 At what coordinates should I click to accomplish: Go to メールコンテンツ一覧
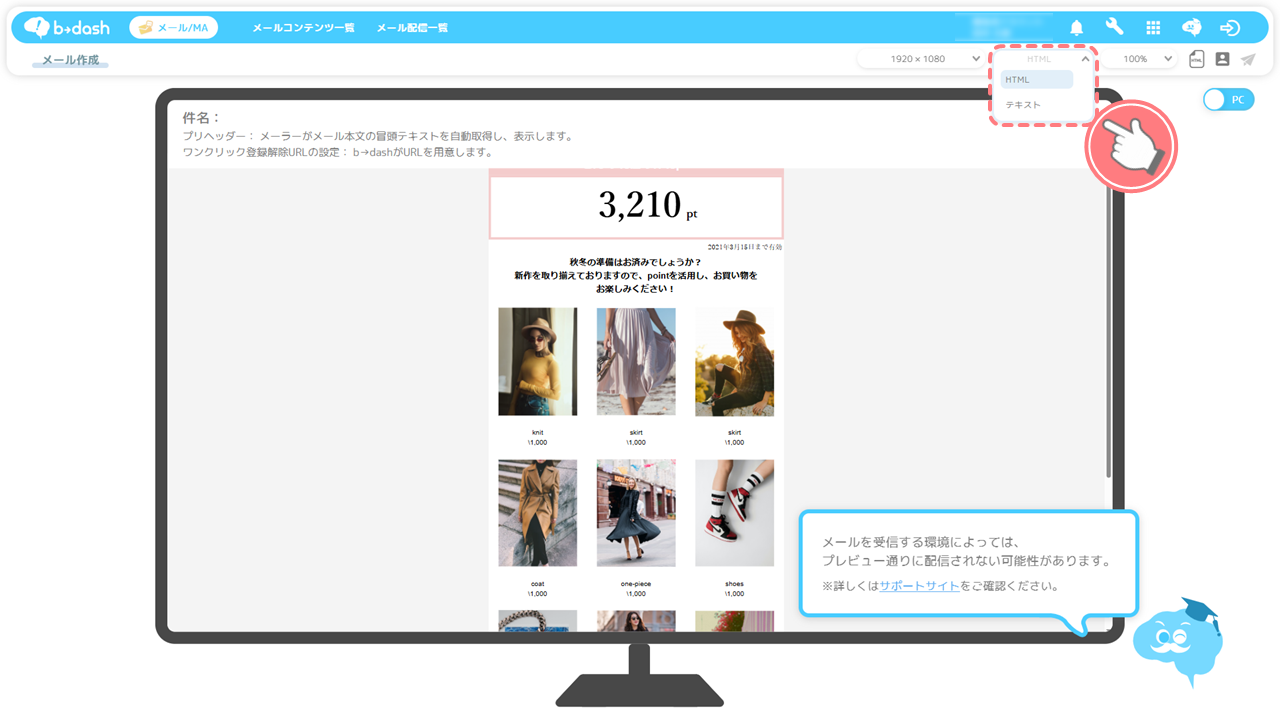303,28
